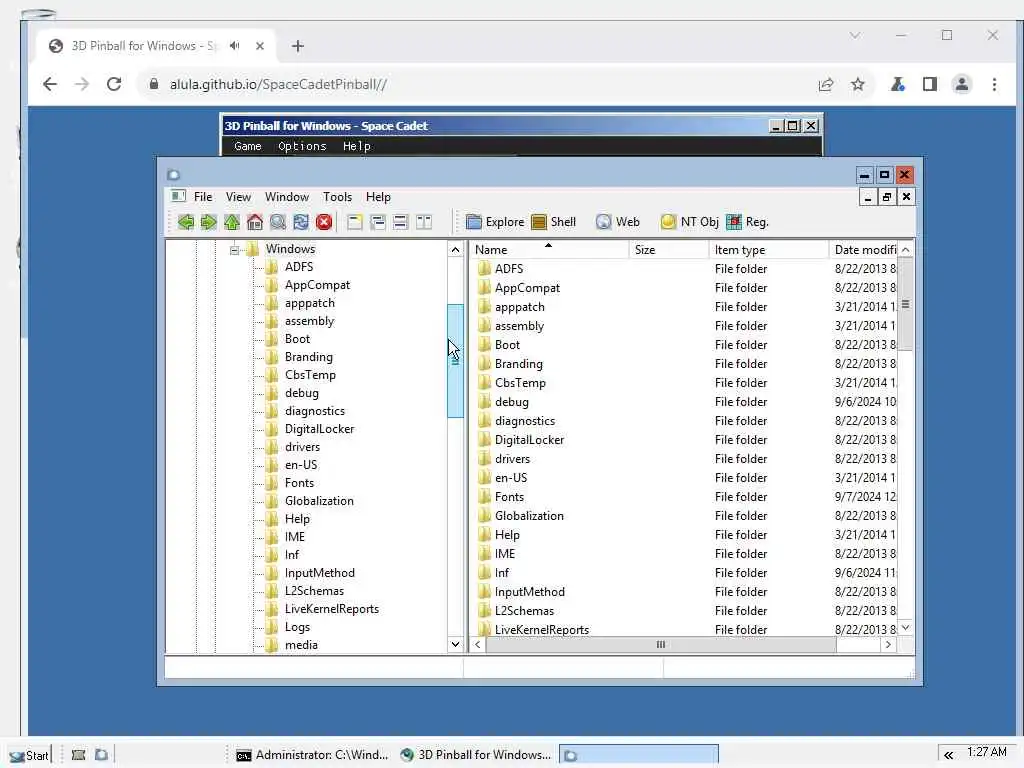This screenshot has width=1024, height=768.
Task: Select LiveKernelReports folder in the tree pane
Action: (332, 609)
